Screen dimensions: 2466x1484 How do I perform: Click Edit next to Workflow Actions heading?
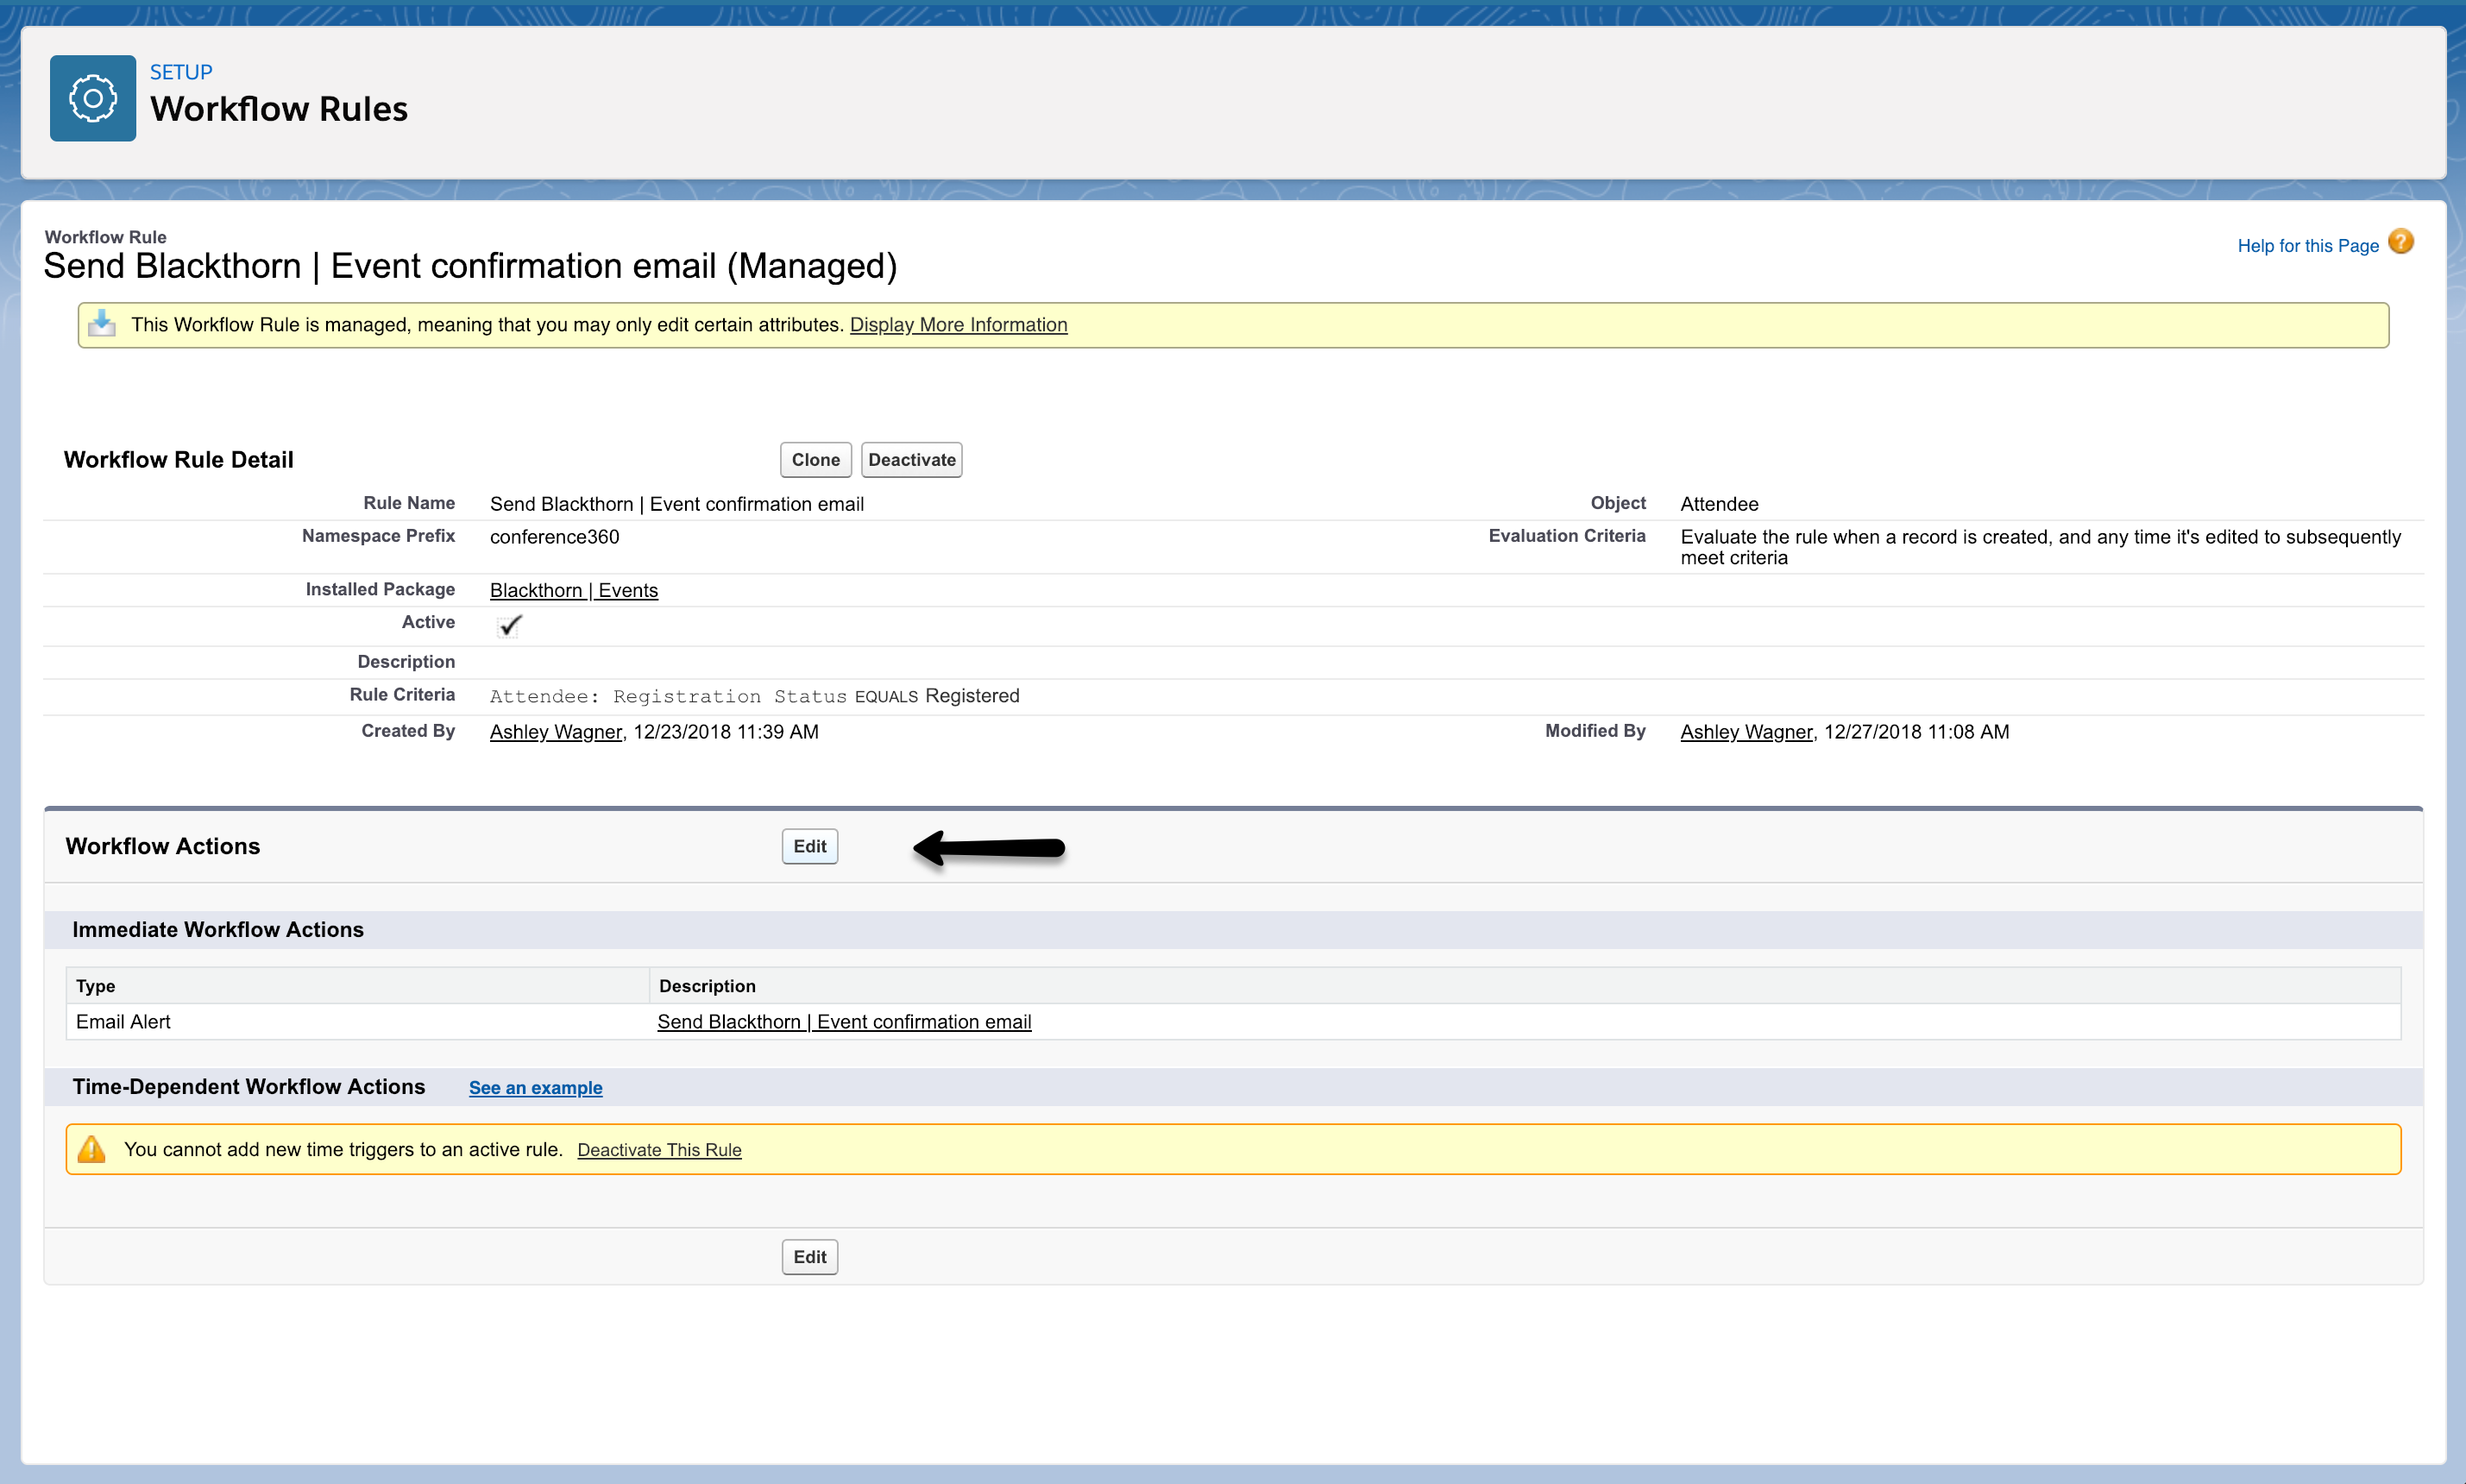point(809,846)
